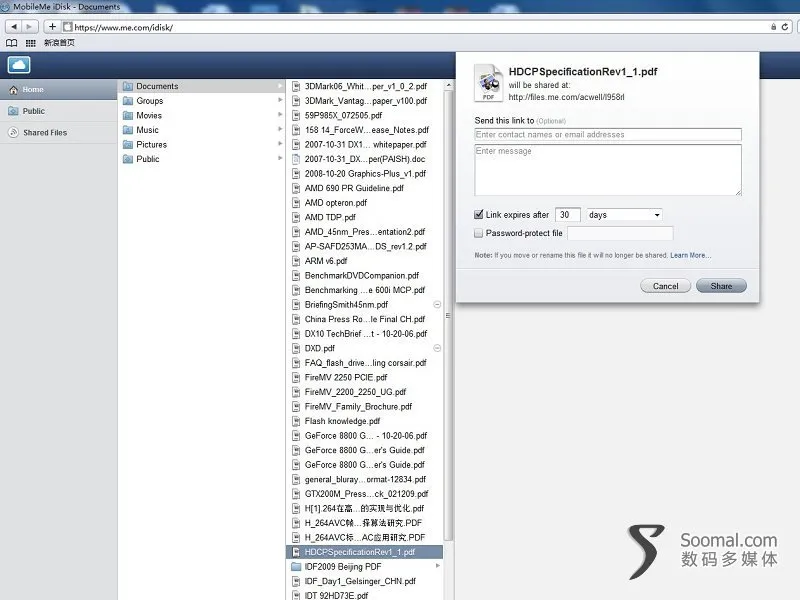Click the Cancel button
The image size is (800, 600).
(x=665, y=286)
